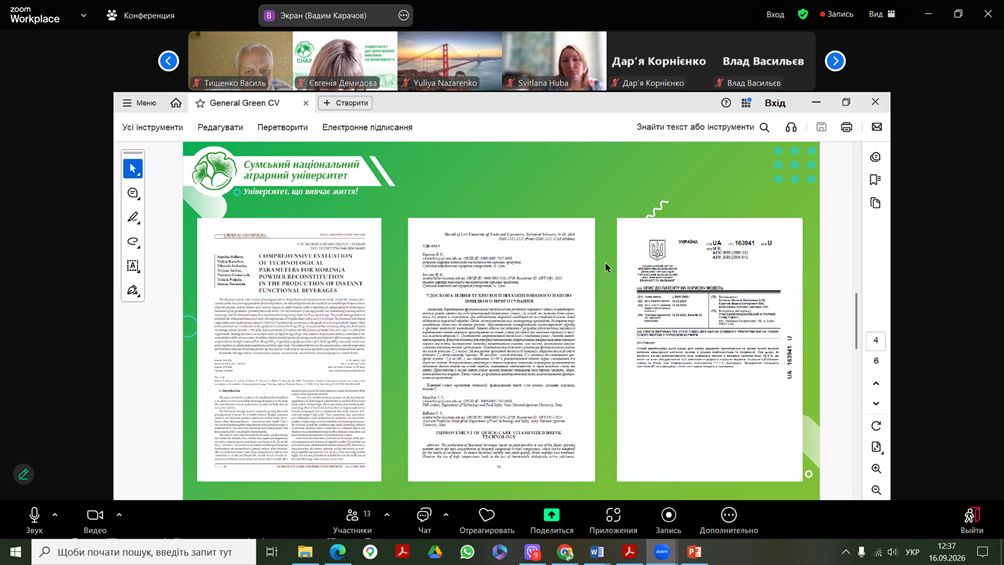1004x565 pixels.
Task: Click the Створити button
Action: [x=345, y=103]
